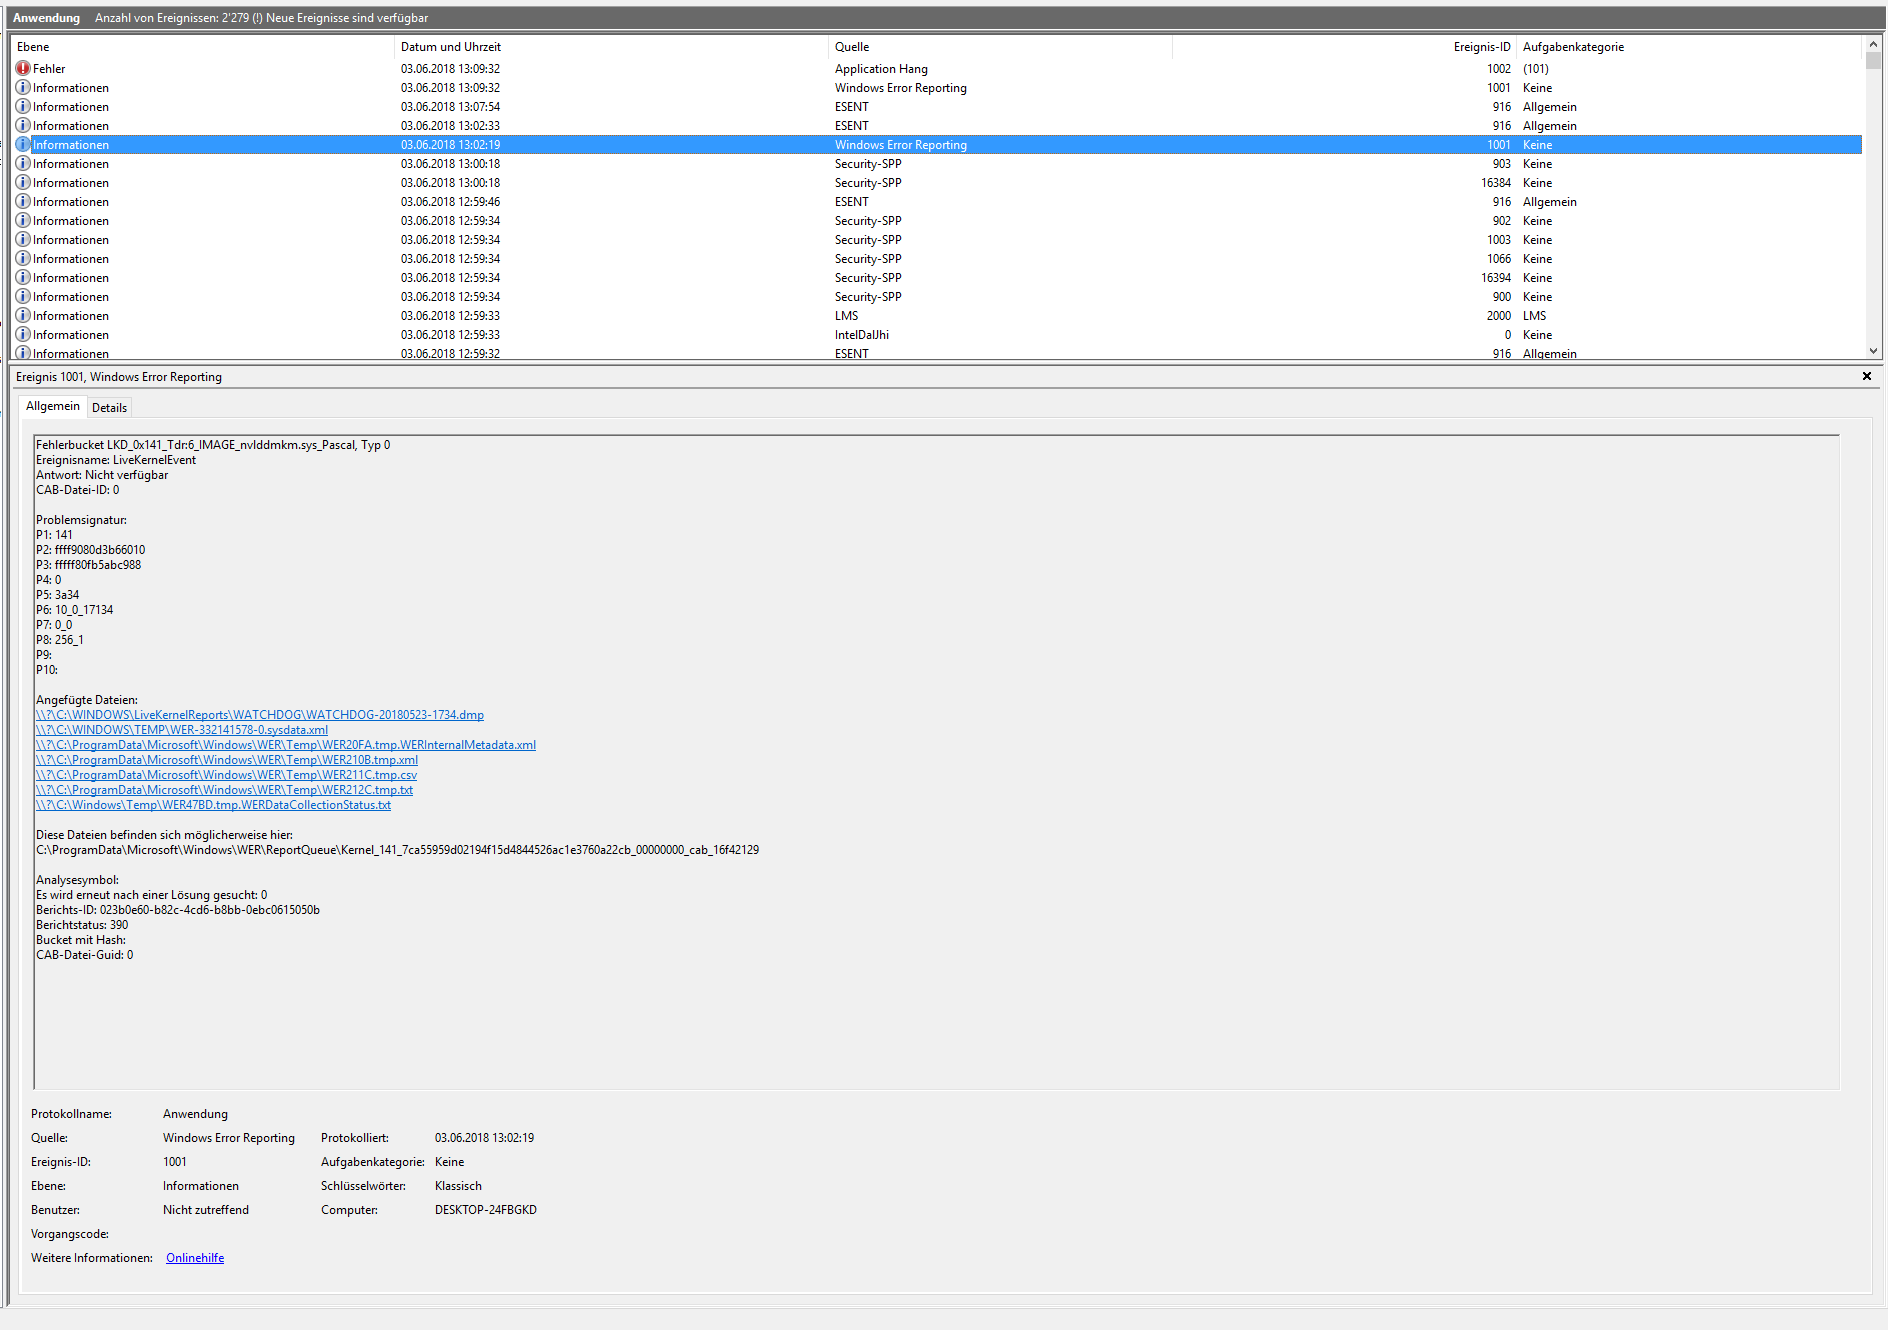Click the P6: 10_0_17134 signature line

(x=75, y=610)
